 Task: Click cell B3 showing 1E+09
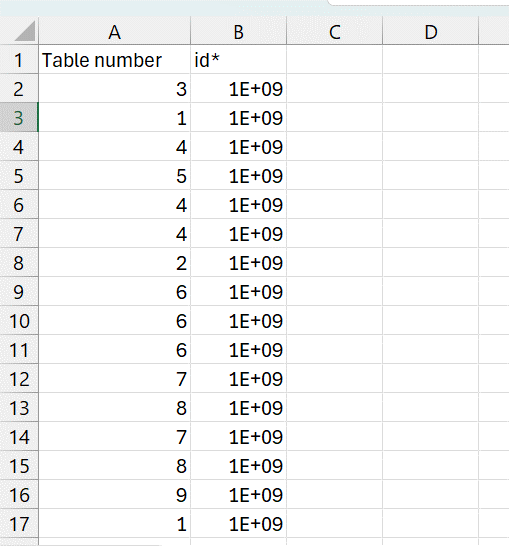click(x=238, y=118)
